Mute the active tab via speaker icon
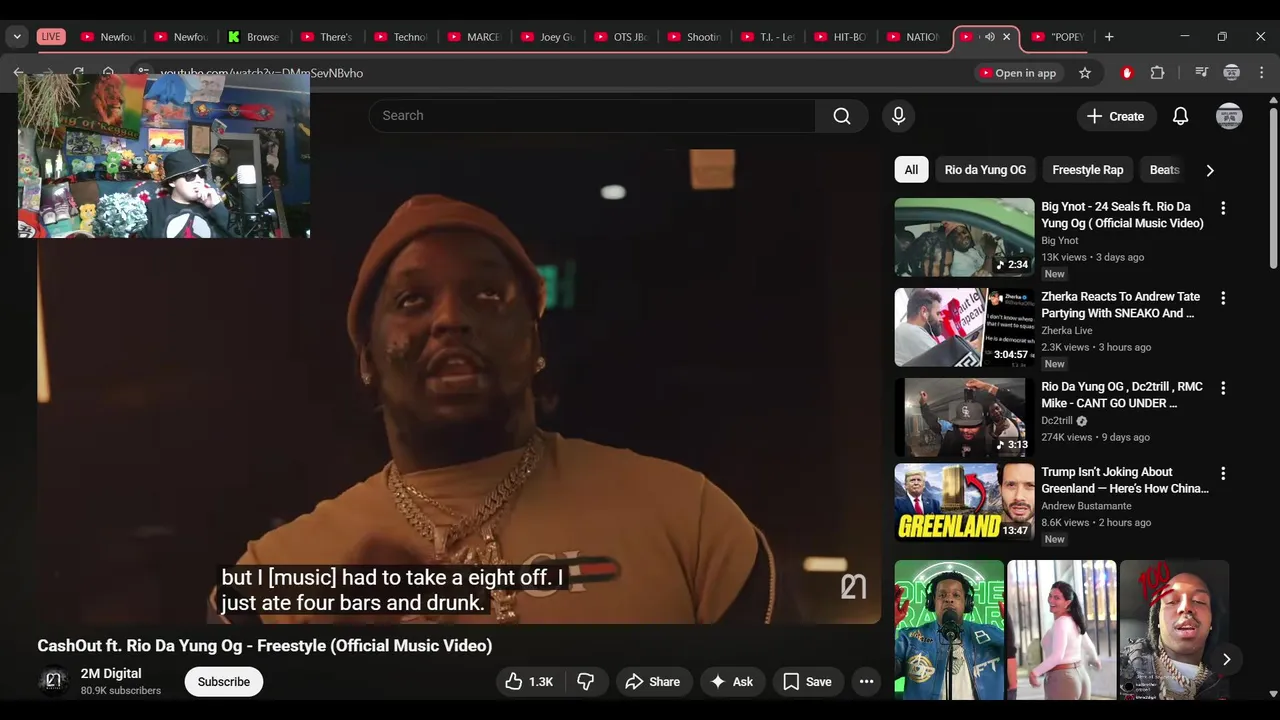 [x=989, y=37]
